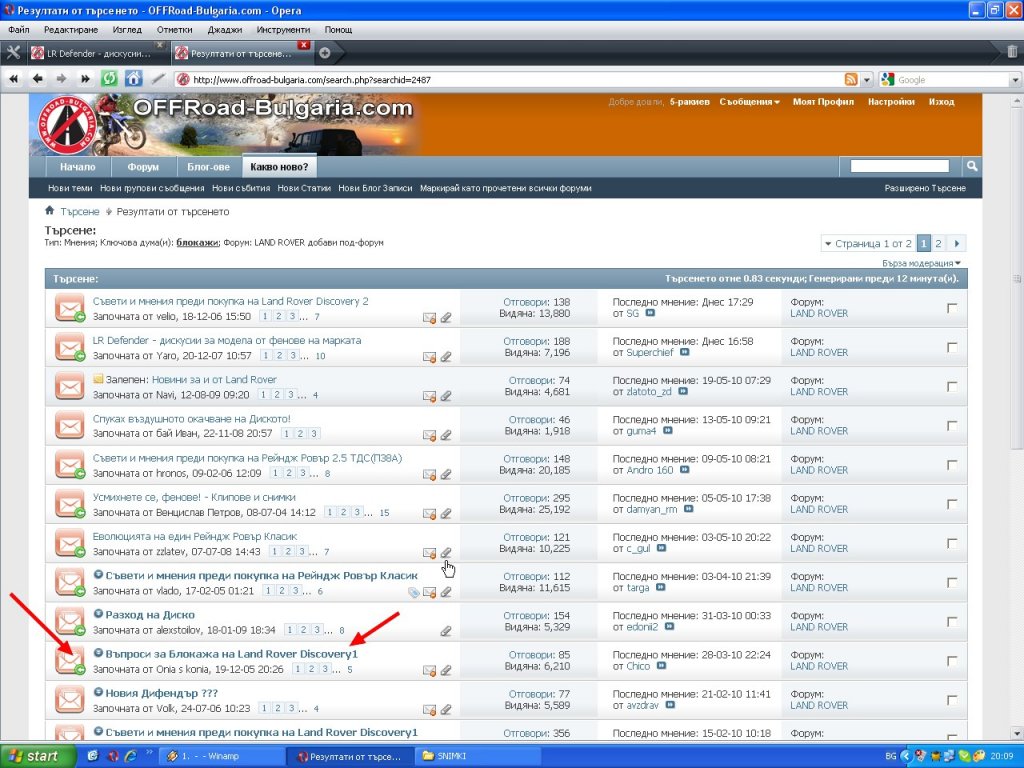1024x768 pixels.
Task: Go back with the Back arrow
Action: (x=37, y=79)
